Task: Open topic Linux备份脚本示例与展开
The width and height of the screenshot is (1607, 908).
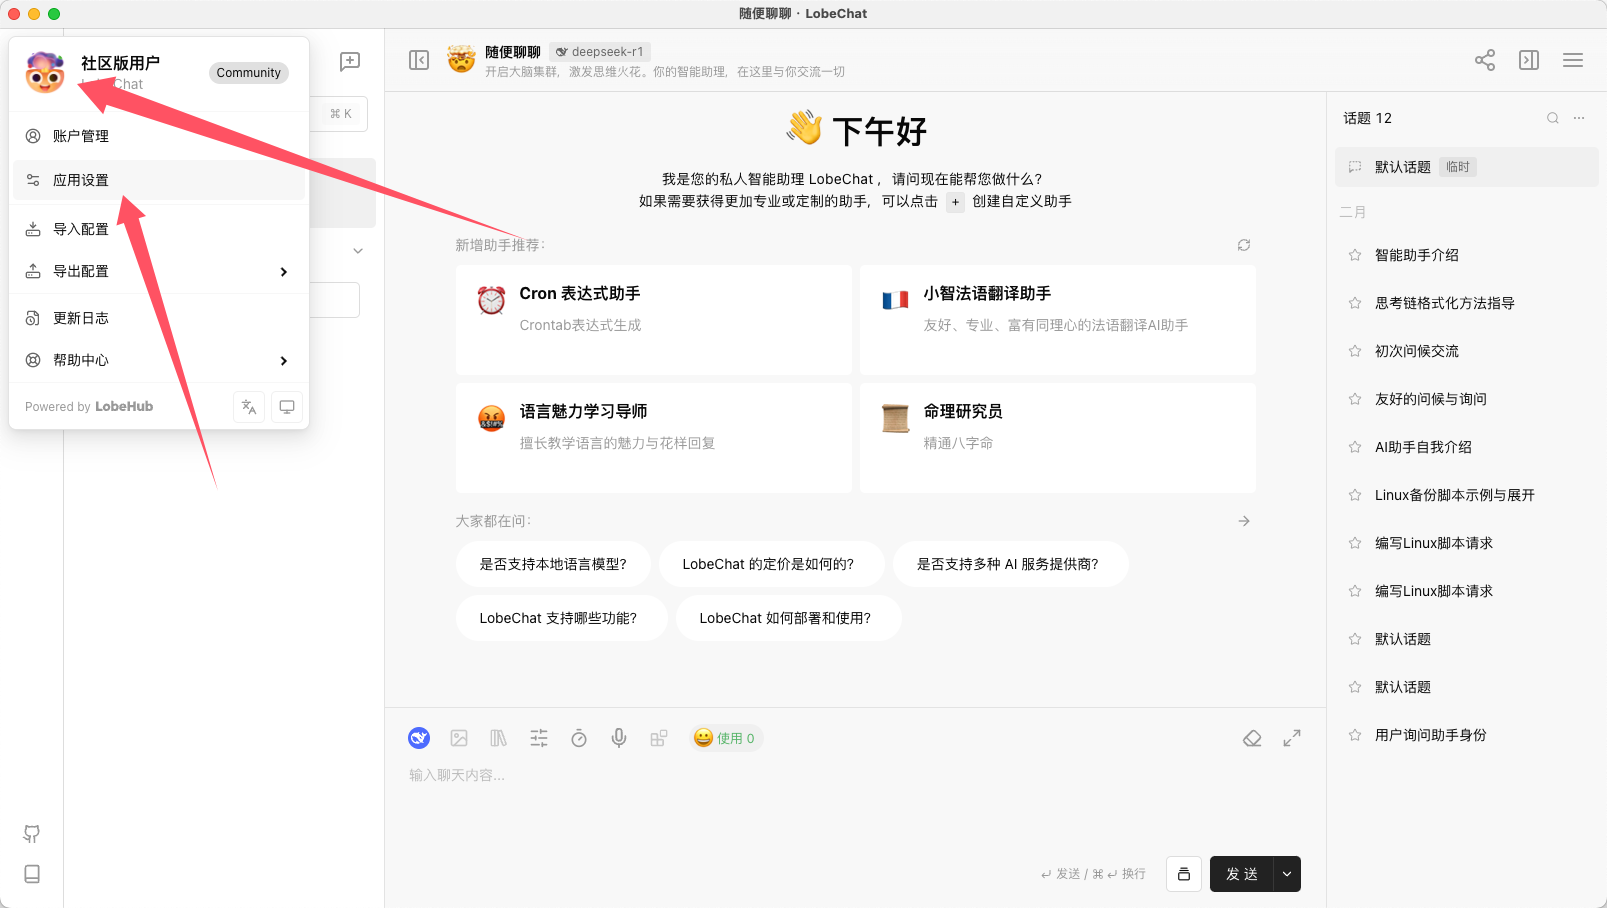Action: (1466, 495)
